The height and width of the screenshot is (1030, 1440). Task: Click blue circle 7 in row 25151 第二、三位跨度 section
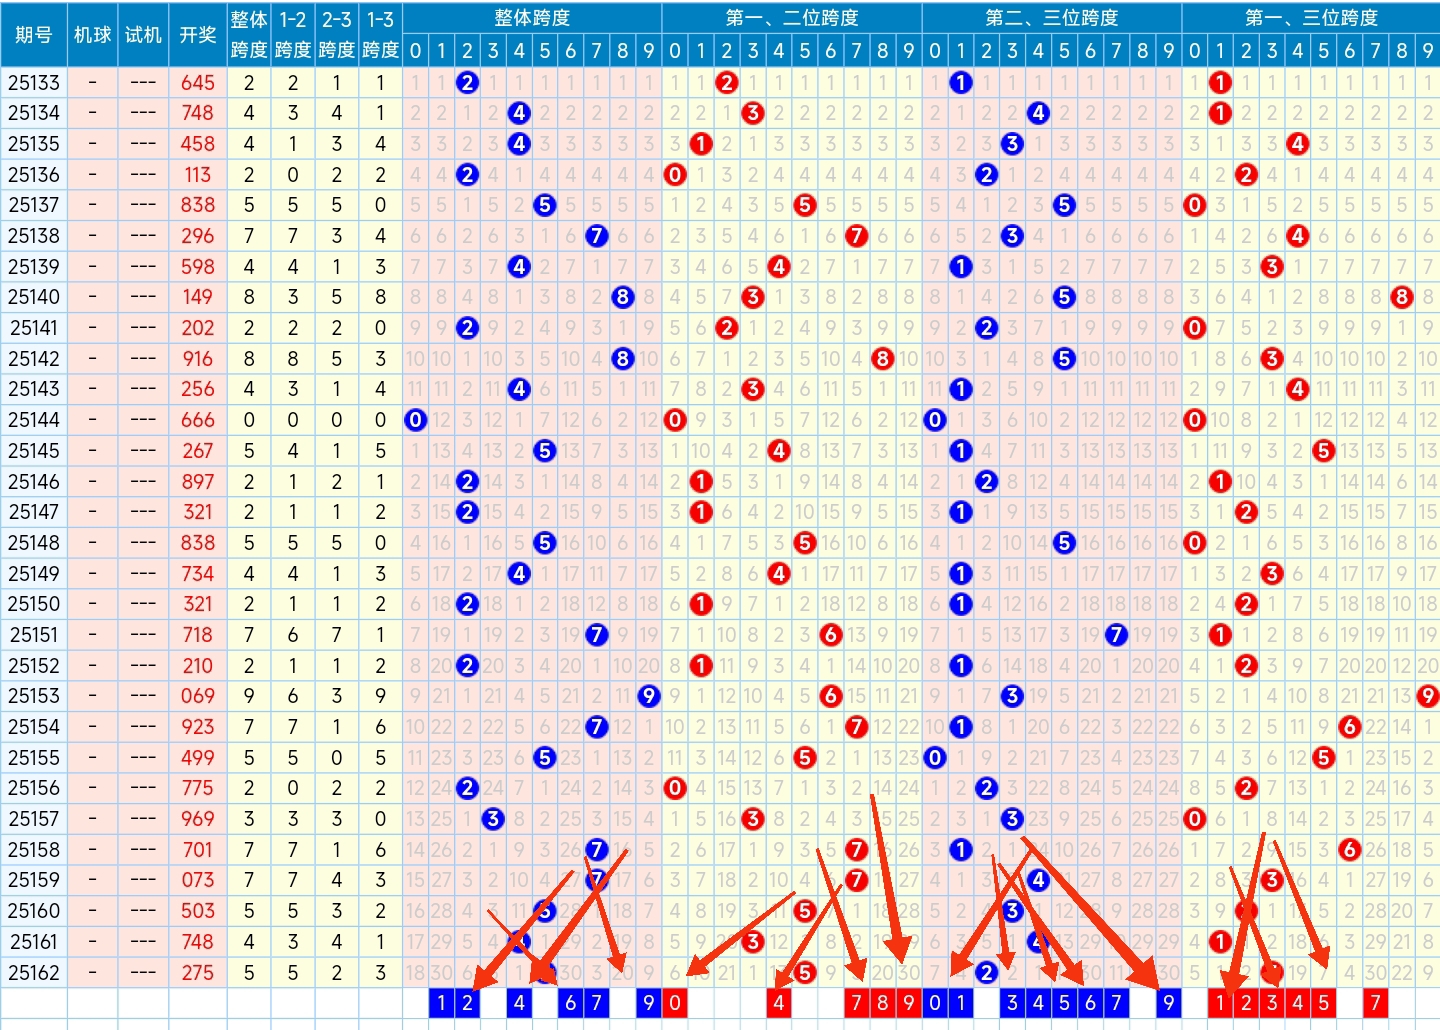(x=1116, y=635)
